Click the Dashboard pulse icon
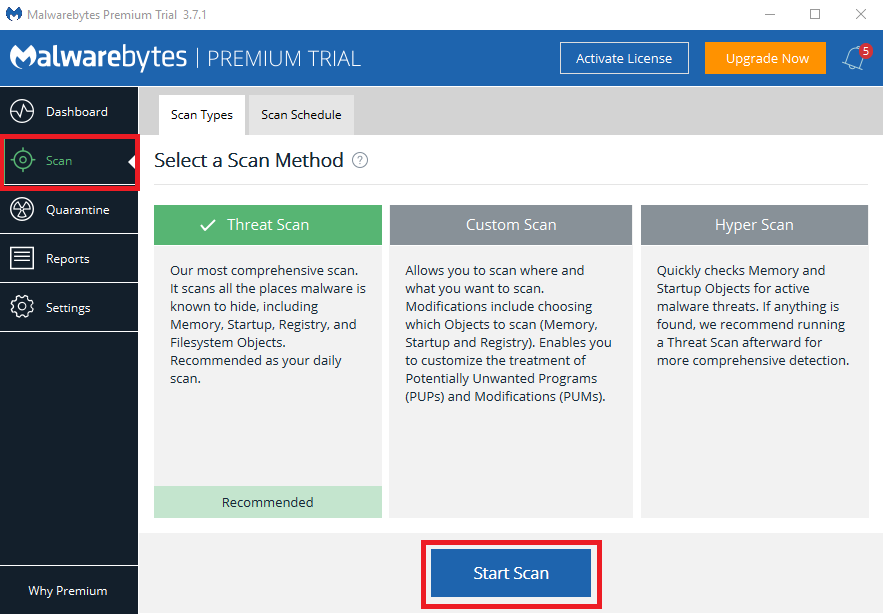 click(22, 111)
